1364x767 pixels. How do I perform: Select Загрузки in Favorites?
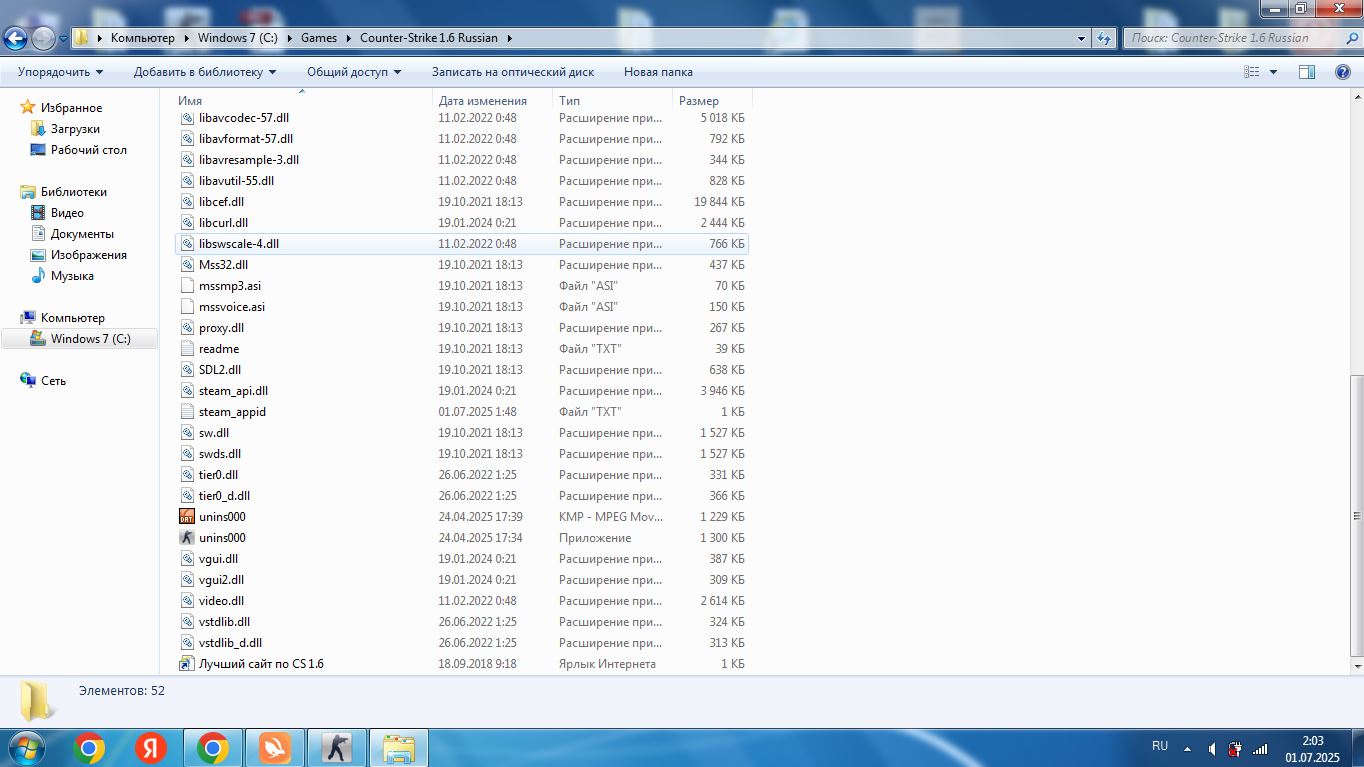point(75,129)
